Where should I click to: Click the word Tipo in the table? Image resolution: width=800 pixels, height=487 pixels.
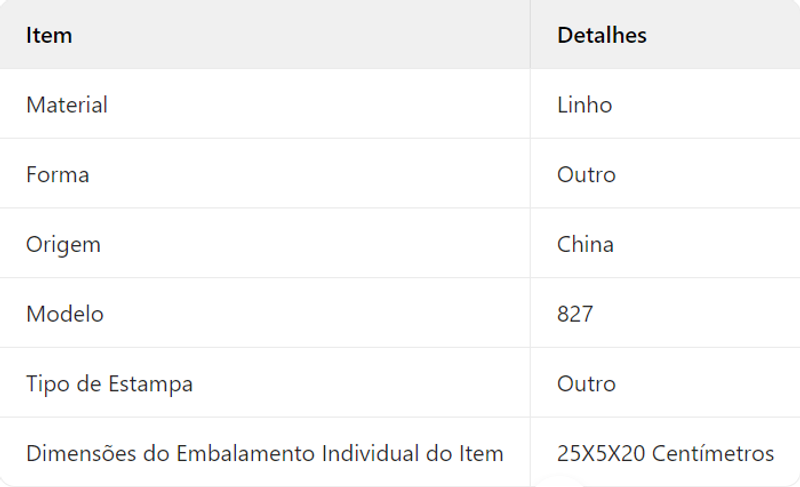coord(47,384)
